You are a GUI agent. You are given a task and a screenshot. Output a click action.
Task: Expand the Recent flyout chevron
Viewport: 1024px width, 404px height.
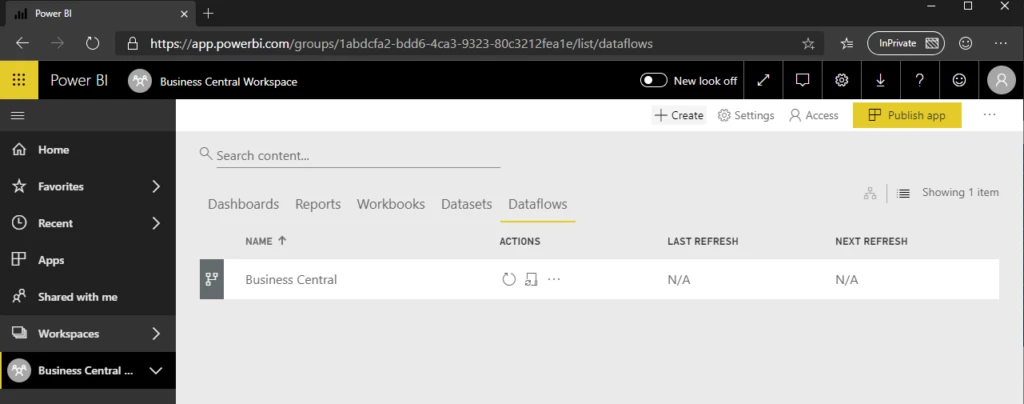click(156, 223)
